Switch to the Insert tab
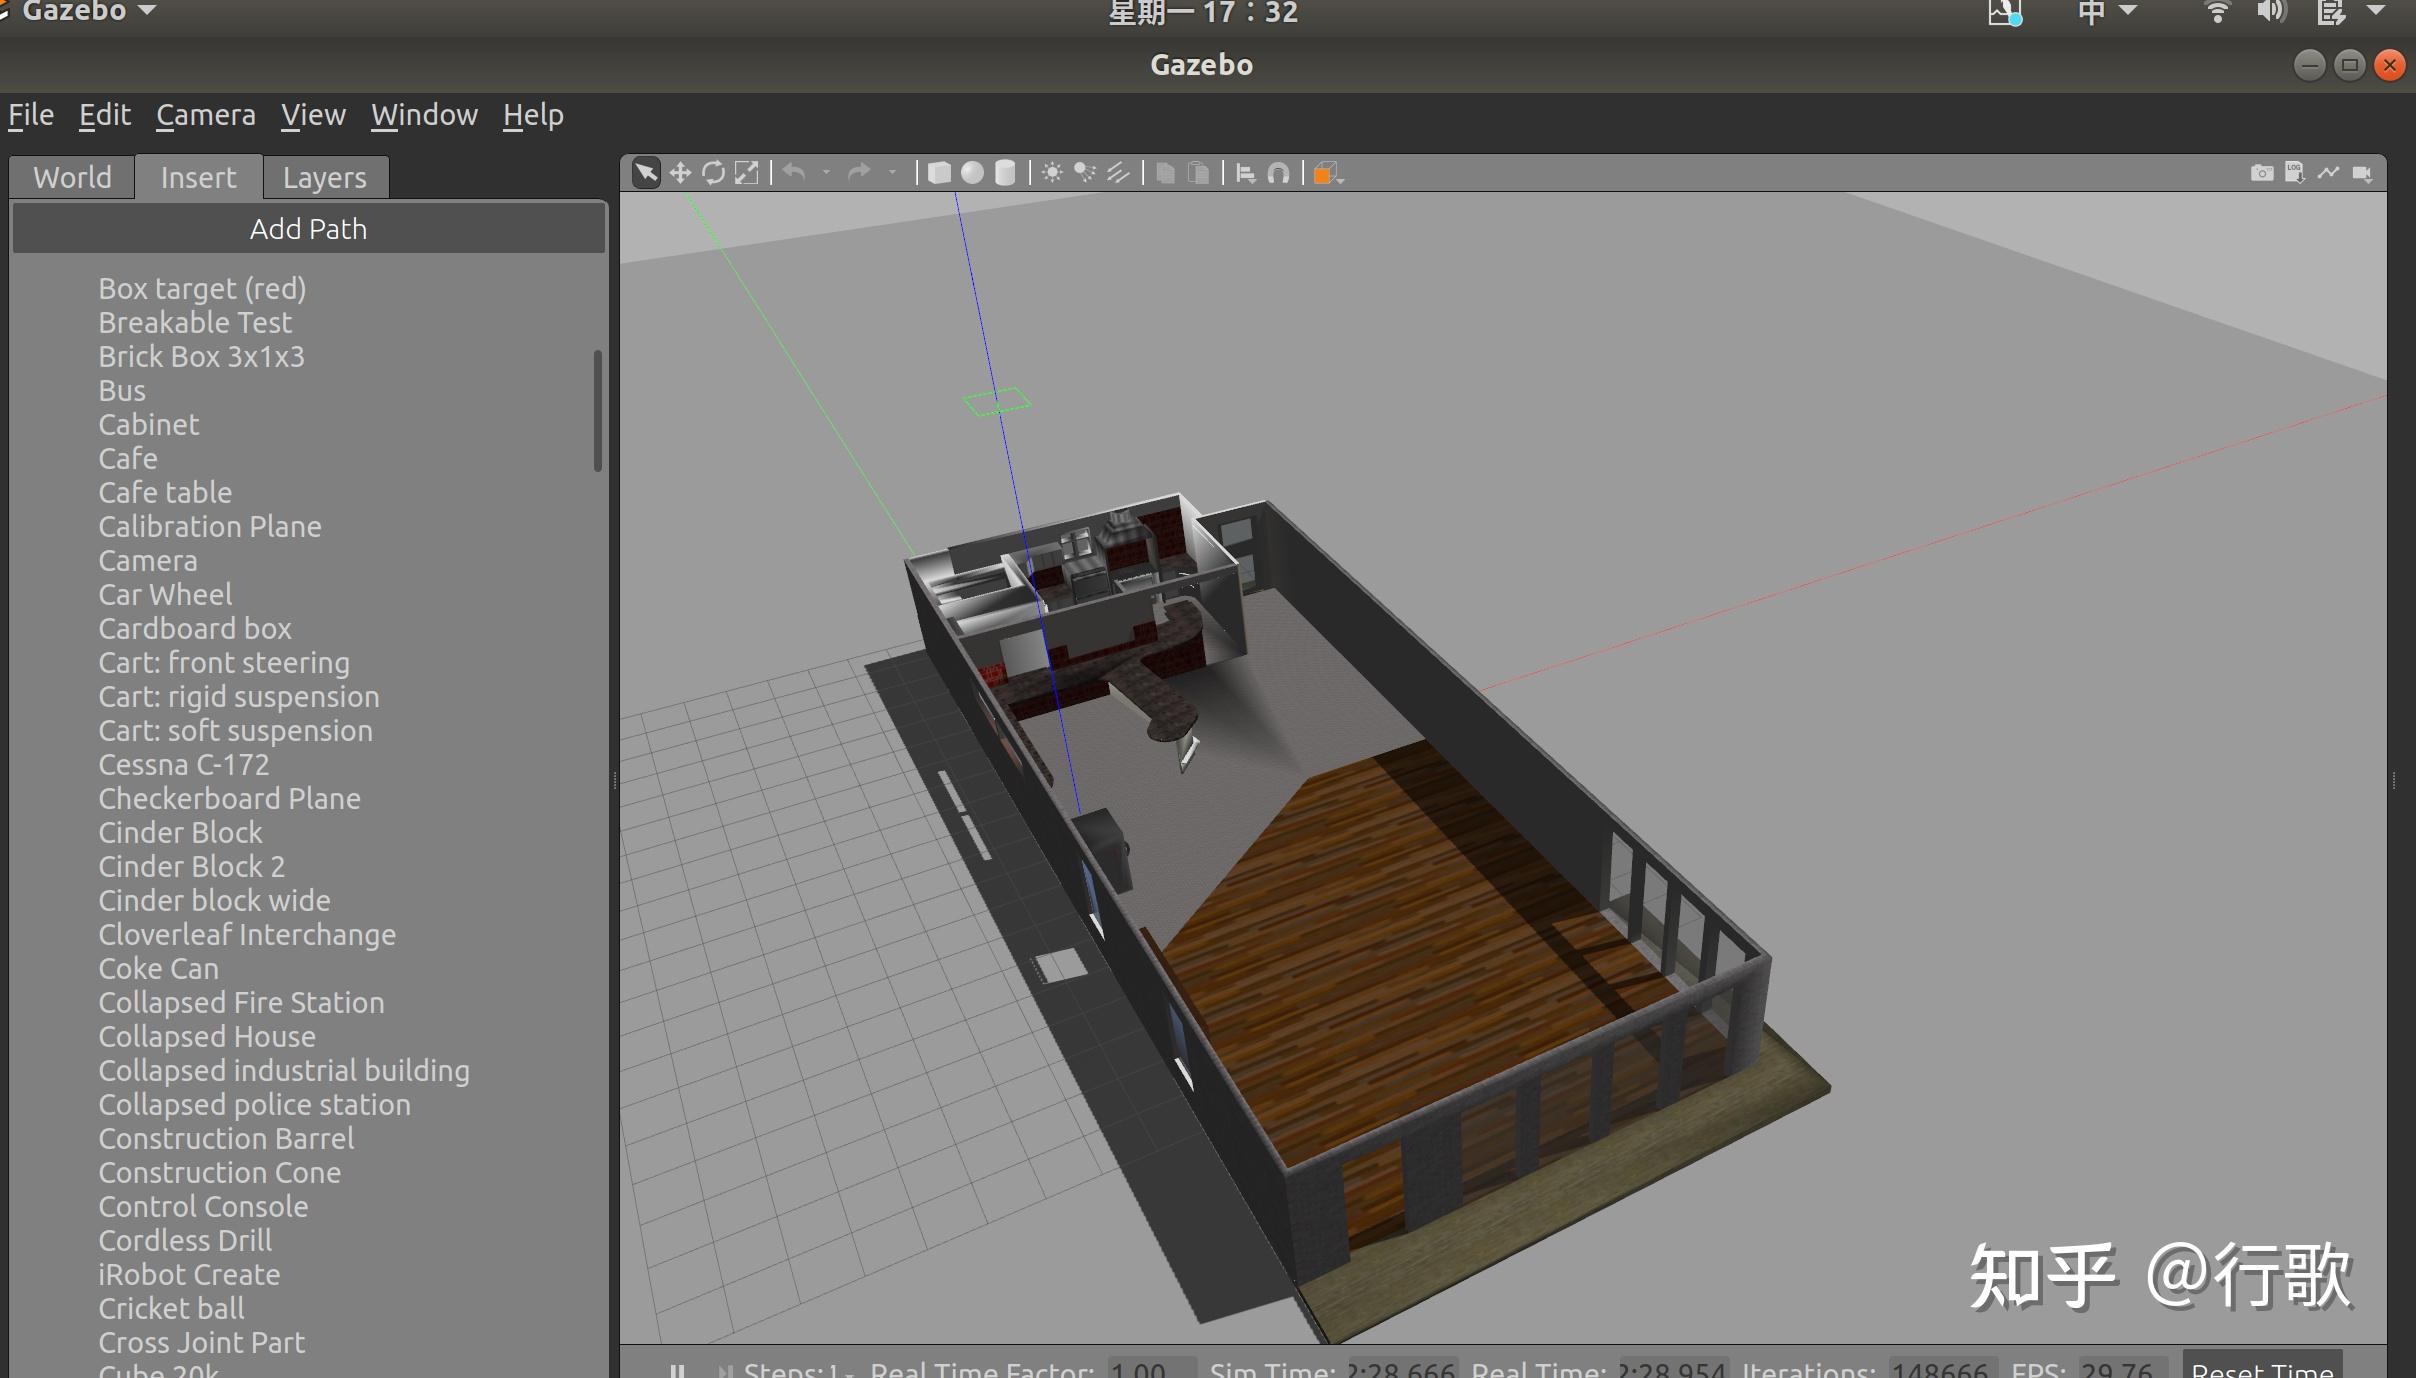Screen dimensions: 2416x1378 click(x=197, y=176)
